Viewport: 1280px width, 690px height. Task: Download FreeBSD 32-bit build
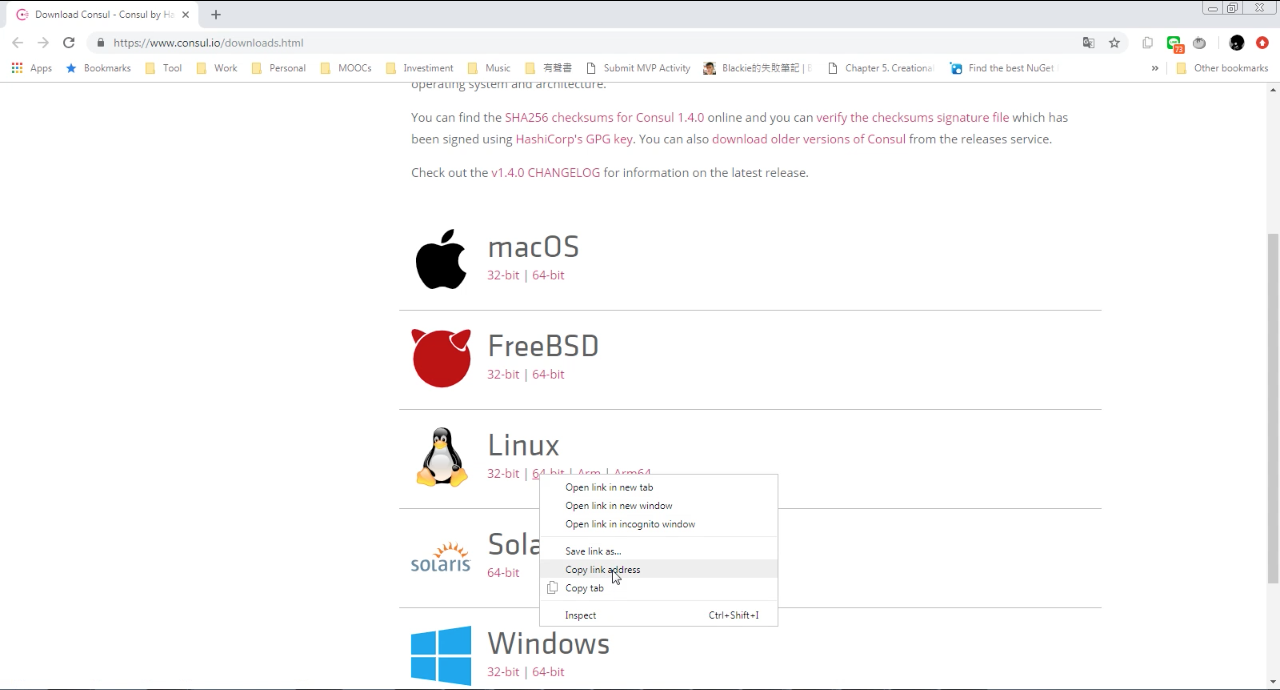pyautogui.click(x=503, y=374)
